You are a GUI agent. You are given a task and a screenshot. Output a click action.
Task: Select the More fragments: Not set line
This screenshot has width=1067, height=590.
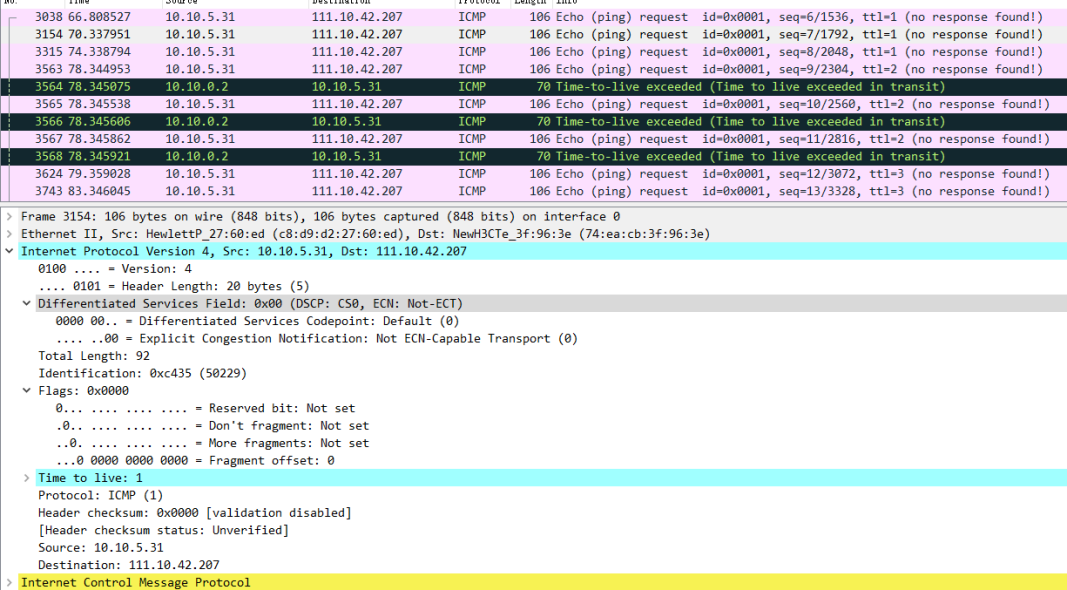coord(212,443)
